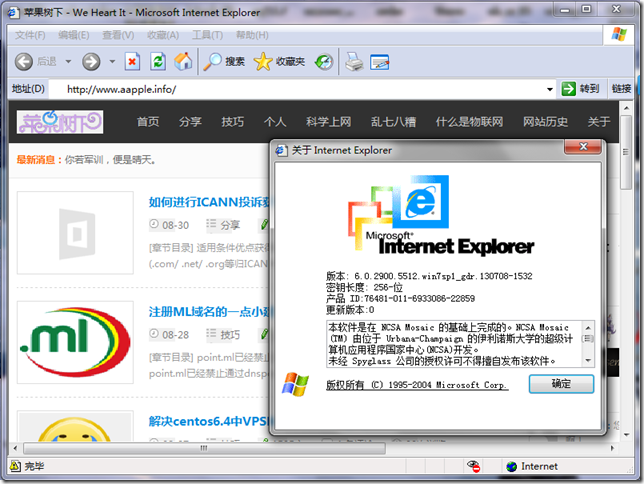Click the 确定 button in About dialog
The height and width of the screenshot is (484, 644).
point(561,384)
